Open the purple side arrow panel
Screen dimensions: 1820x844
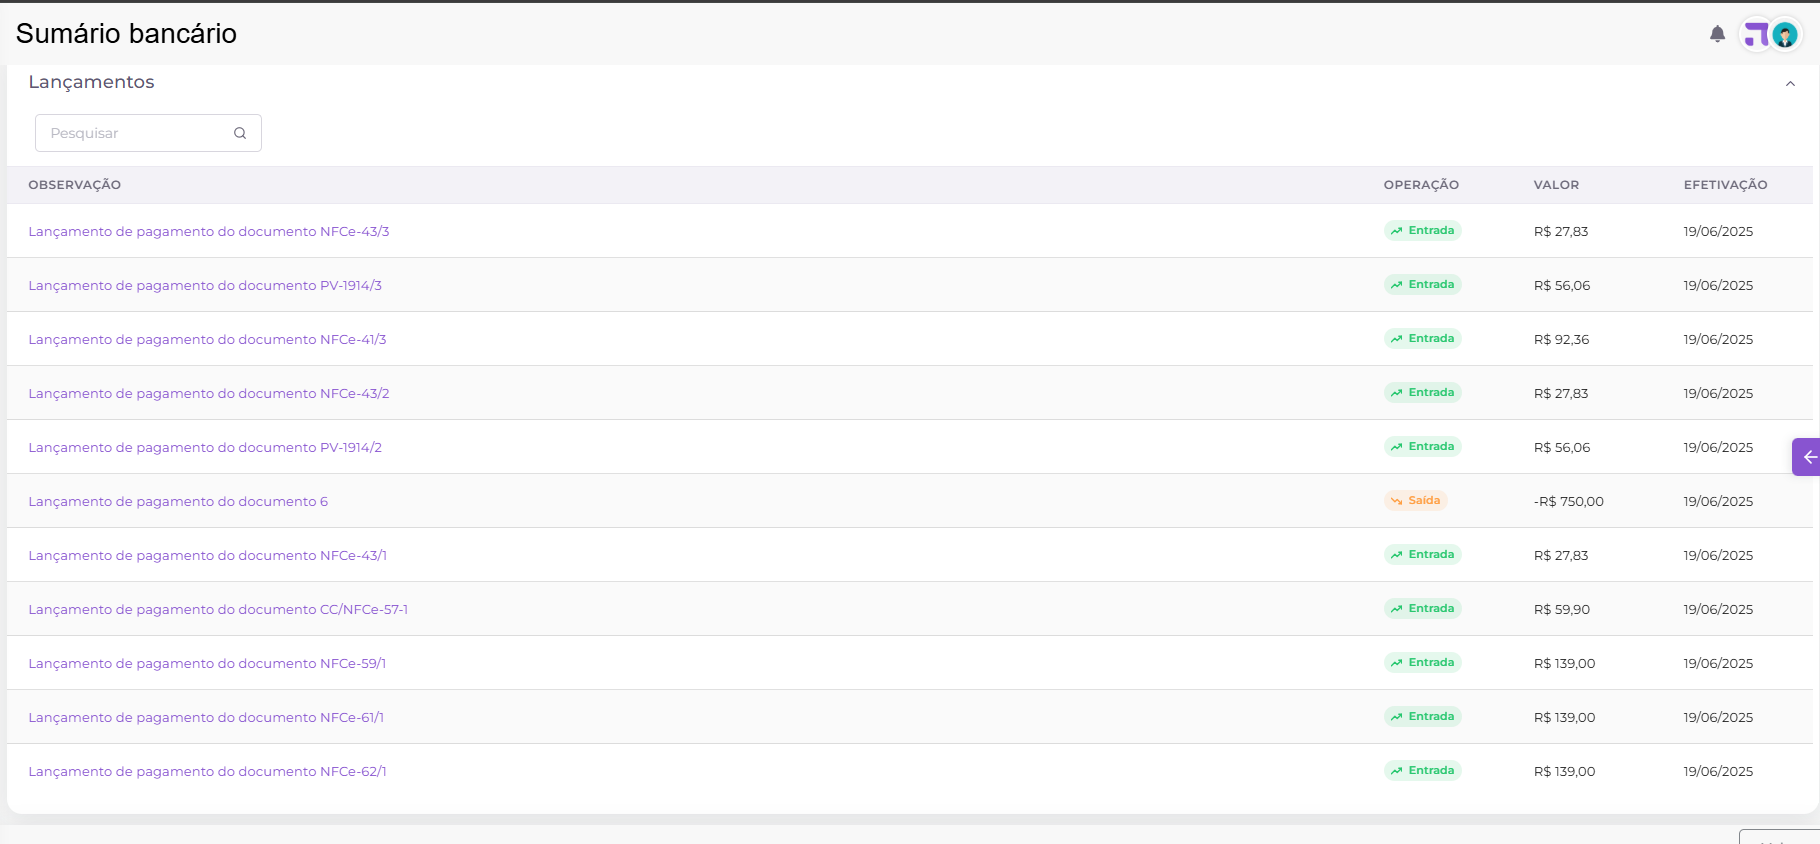pyautogui.click(x=1807, y=457)
